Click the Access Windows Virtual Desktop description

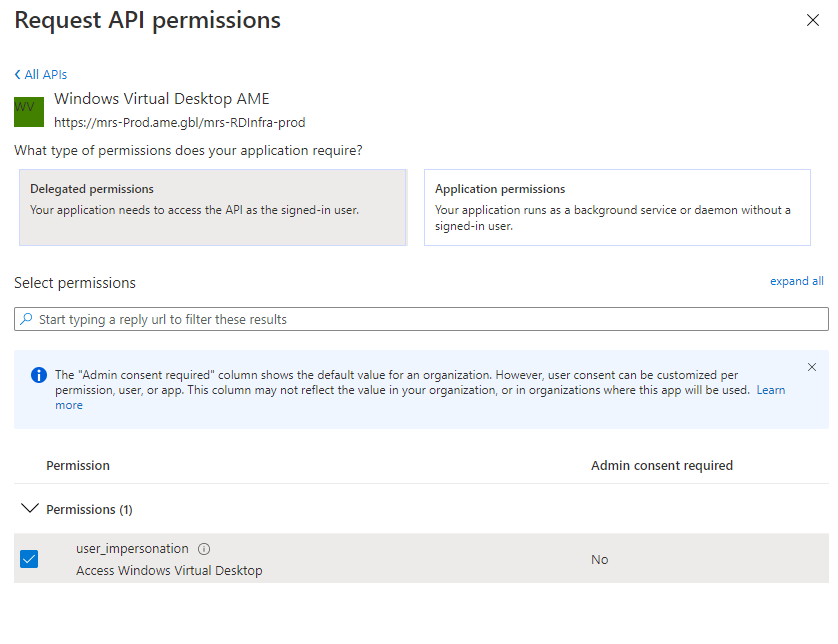(x=169, y=571)
